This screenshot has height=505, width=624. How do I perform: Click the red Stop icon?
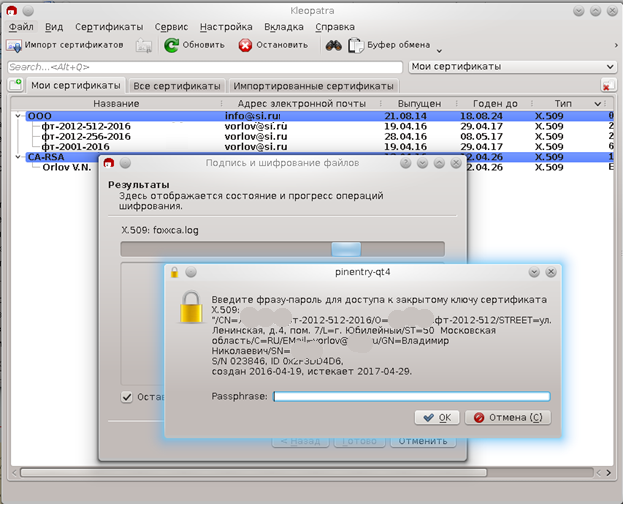pos(245,45)
